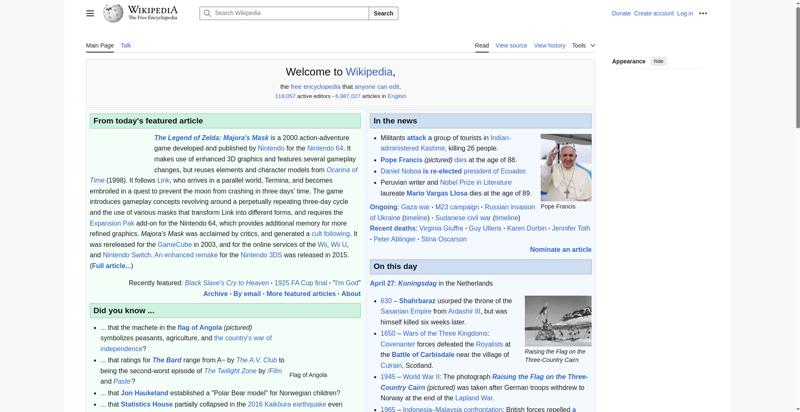The image size is (800, 412).
Task: Click the Battle of Carbisdale link
Action: click(423, 355)
